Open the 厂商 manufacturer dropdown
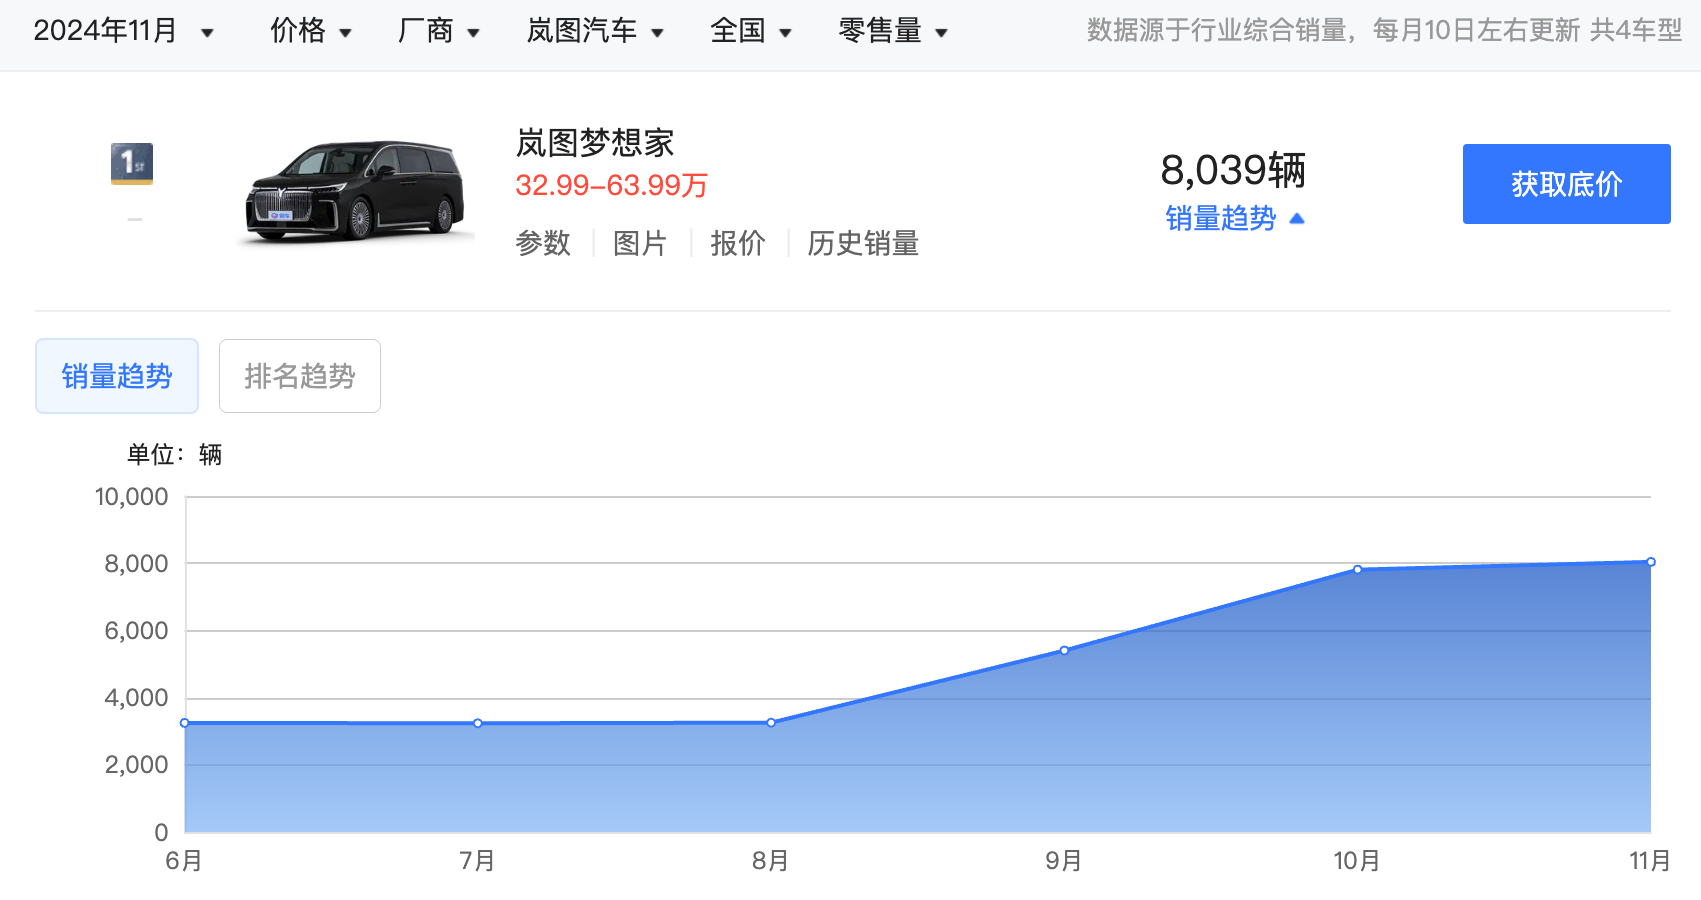The image size is (1701, 900). [438, 31]
